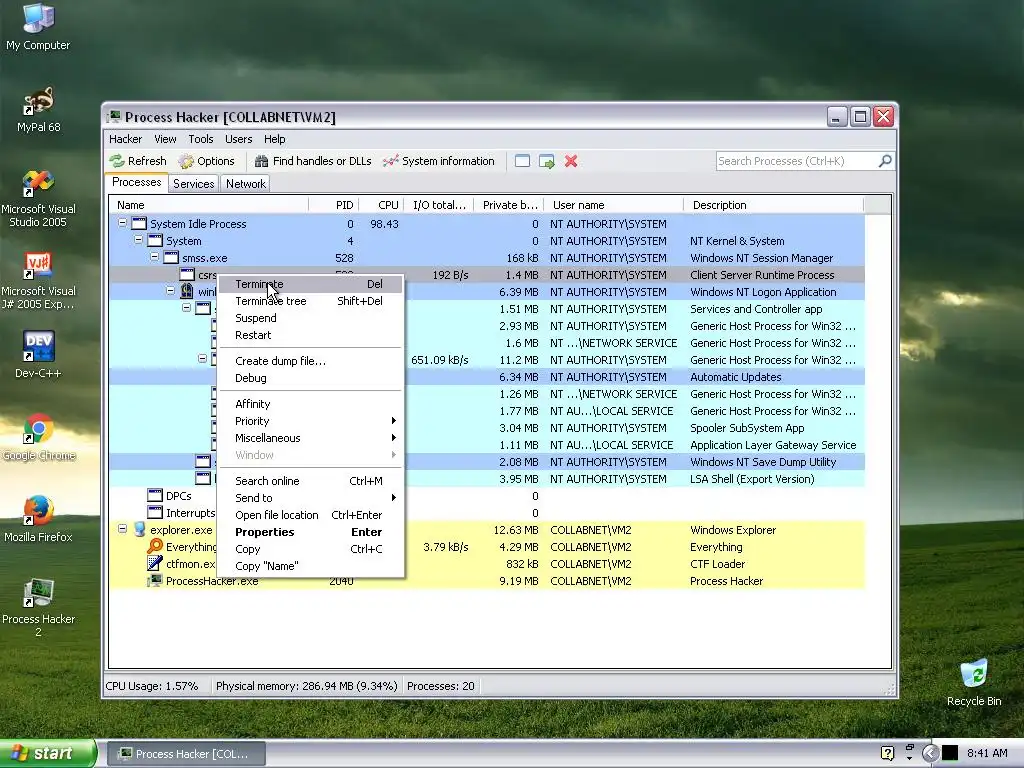Collapse the System Idle Process tree node
Image resolution: width=1024 pixels, height=768 pixels.
coord(122,223)
